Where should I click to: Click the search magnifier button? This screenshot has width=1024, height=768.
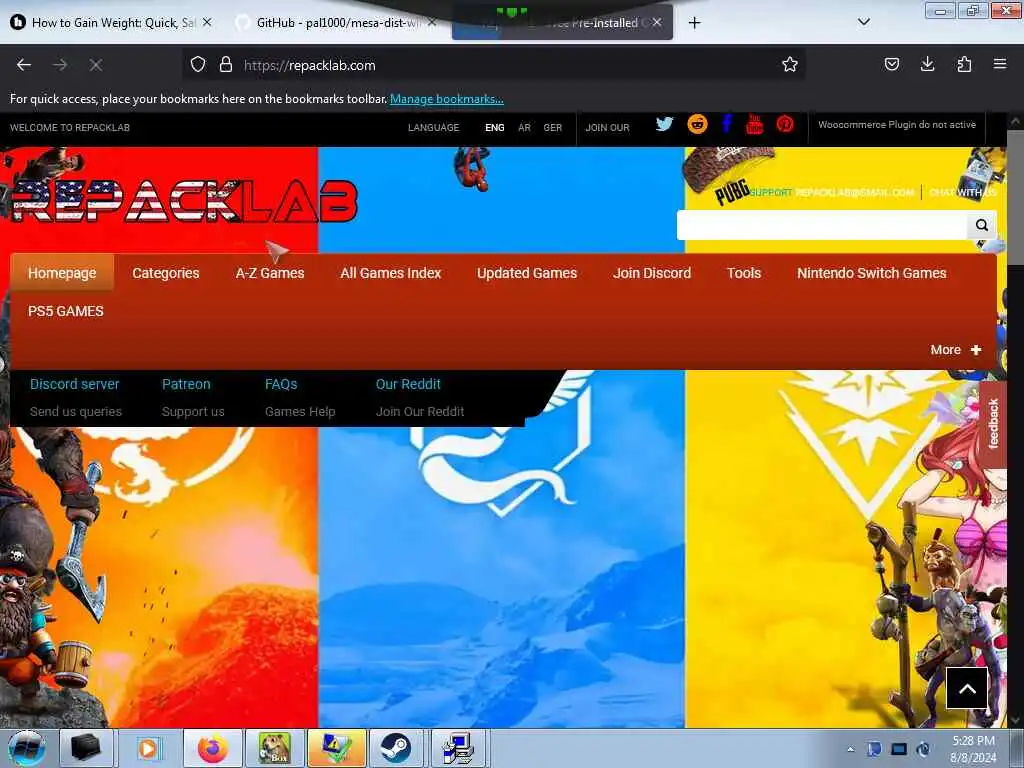tap(982, 225)
